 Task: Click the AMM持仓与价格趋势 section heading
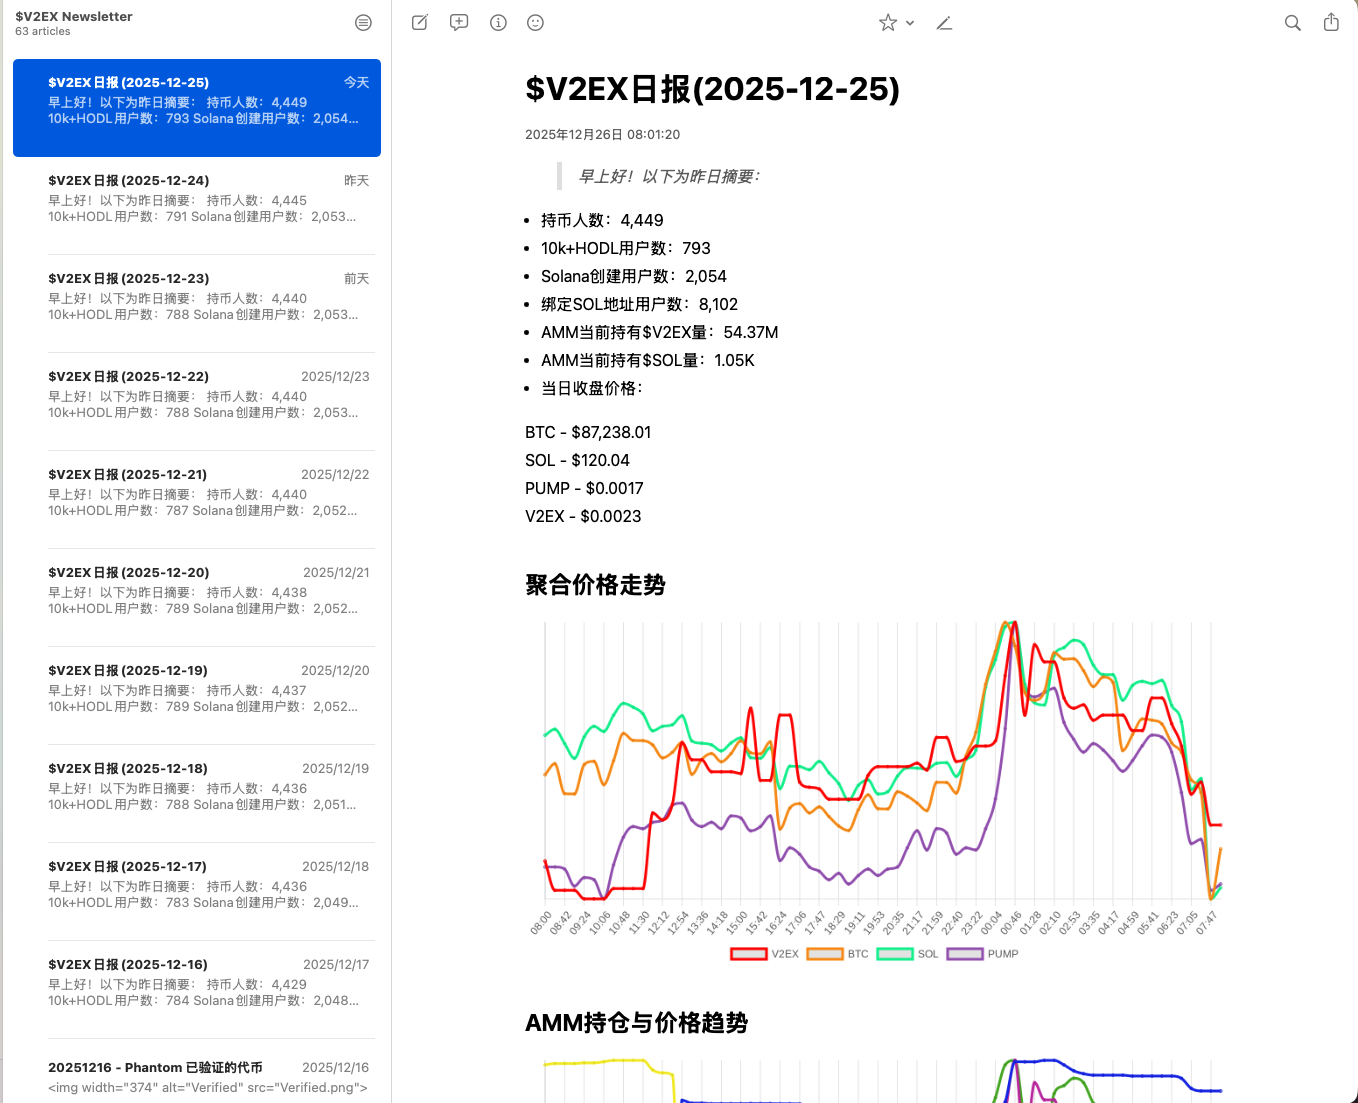pos(637,1022)
